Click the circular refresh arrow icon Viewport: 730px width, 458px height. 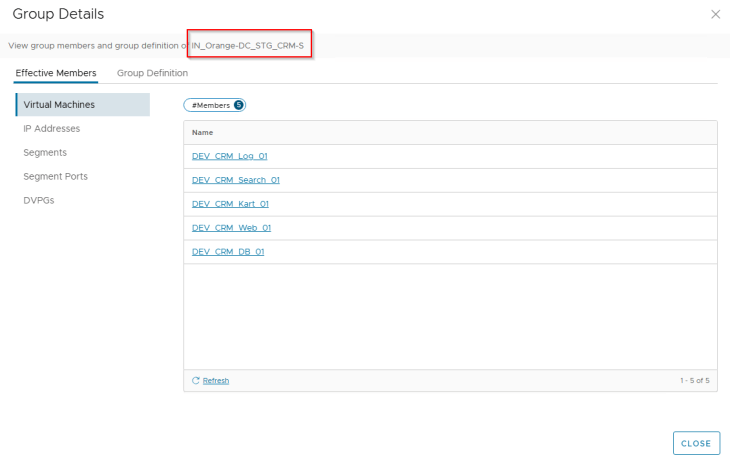tap(196, 381)
